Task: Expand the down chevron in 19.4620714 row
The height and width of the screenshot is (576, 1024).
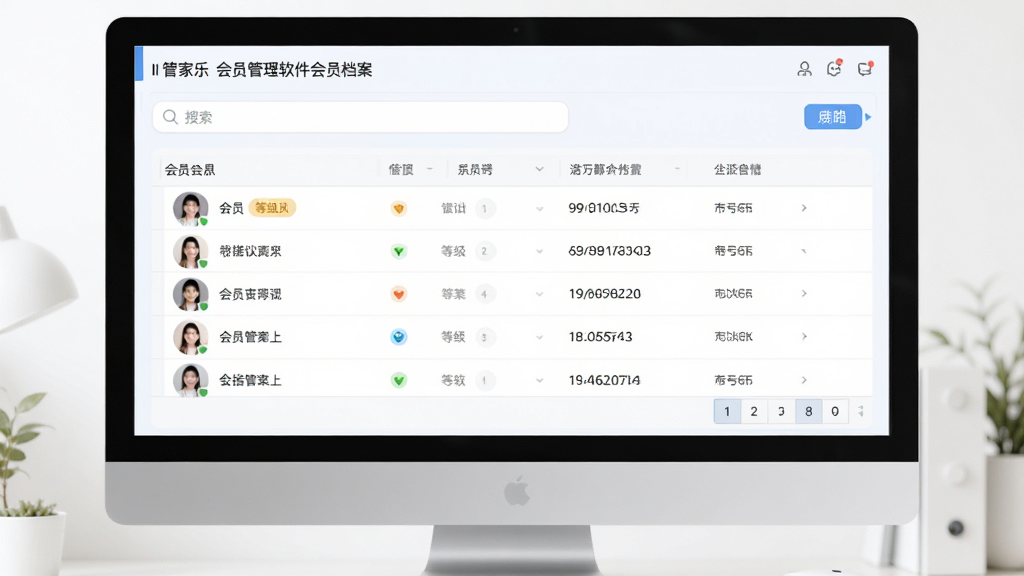Action: pyautogui.click(x=539, y=381)
